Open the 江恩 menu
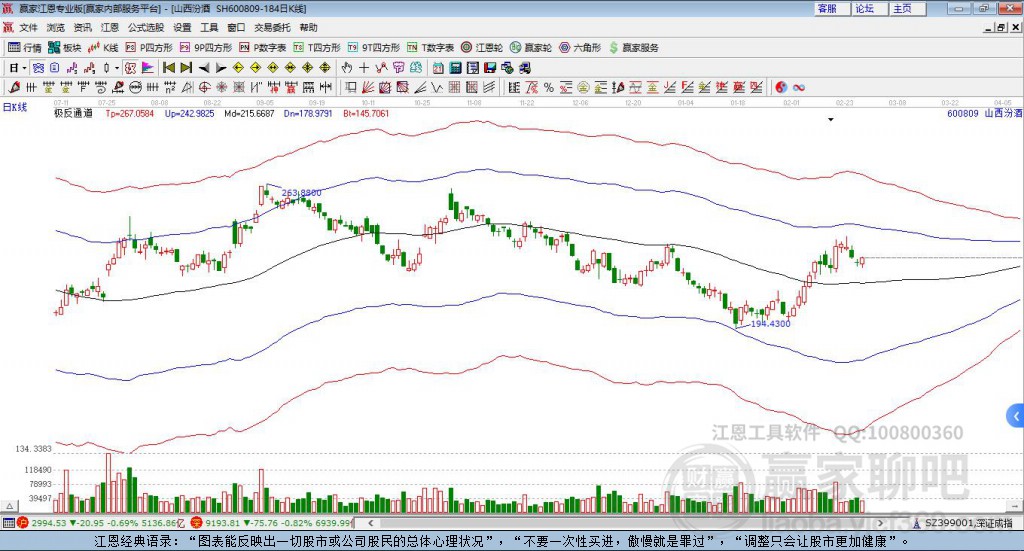This screenshot has height=551, width=1024. pos(110,27)
